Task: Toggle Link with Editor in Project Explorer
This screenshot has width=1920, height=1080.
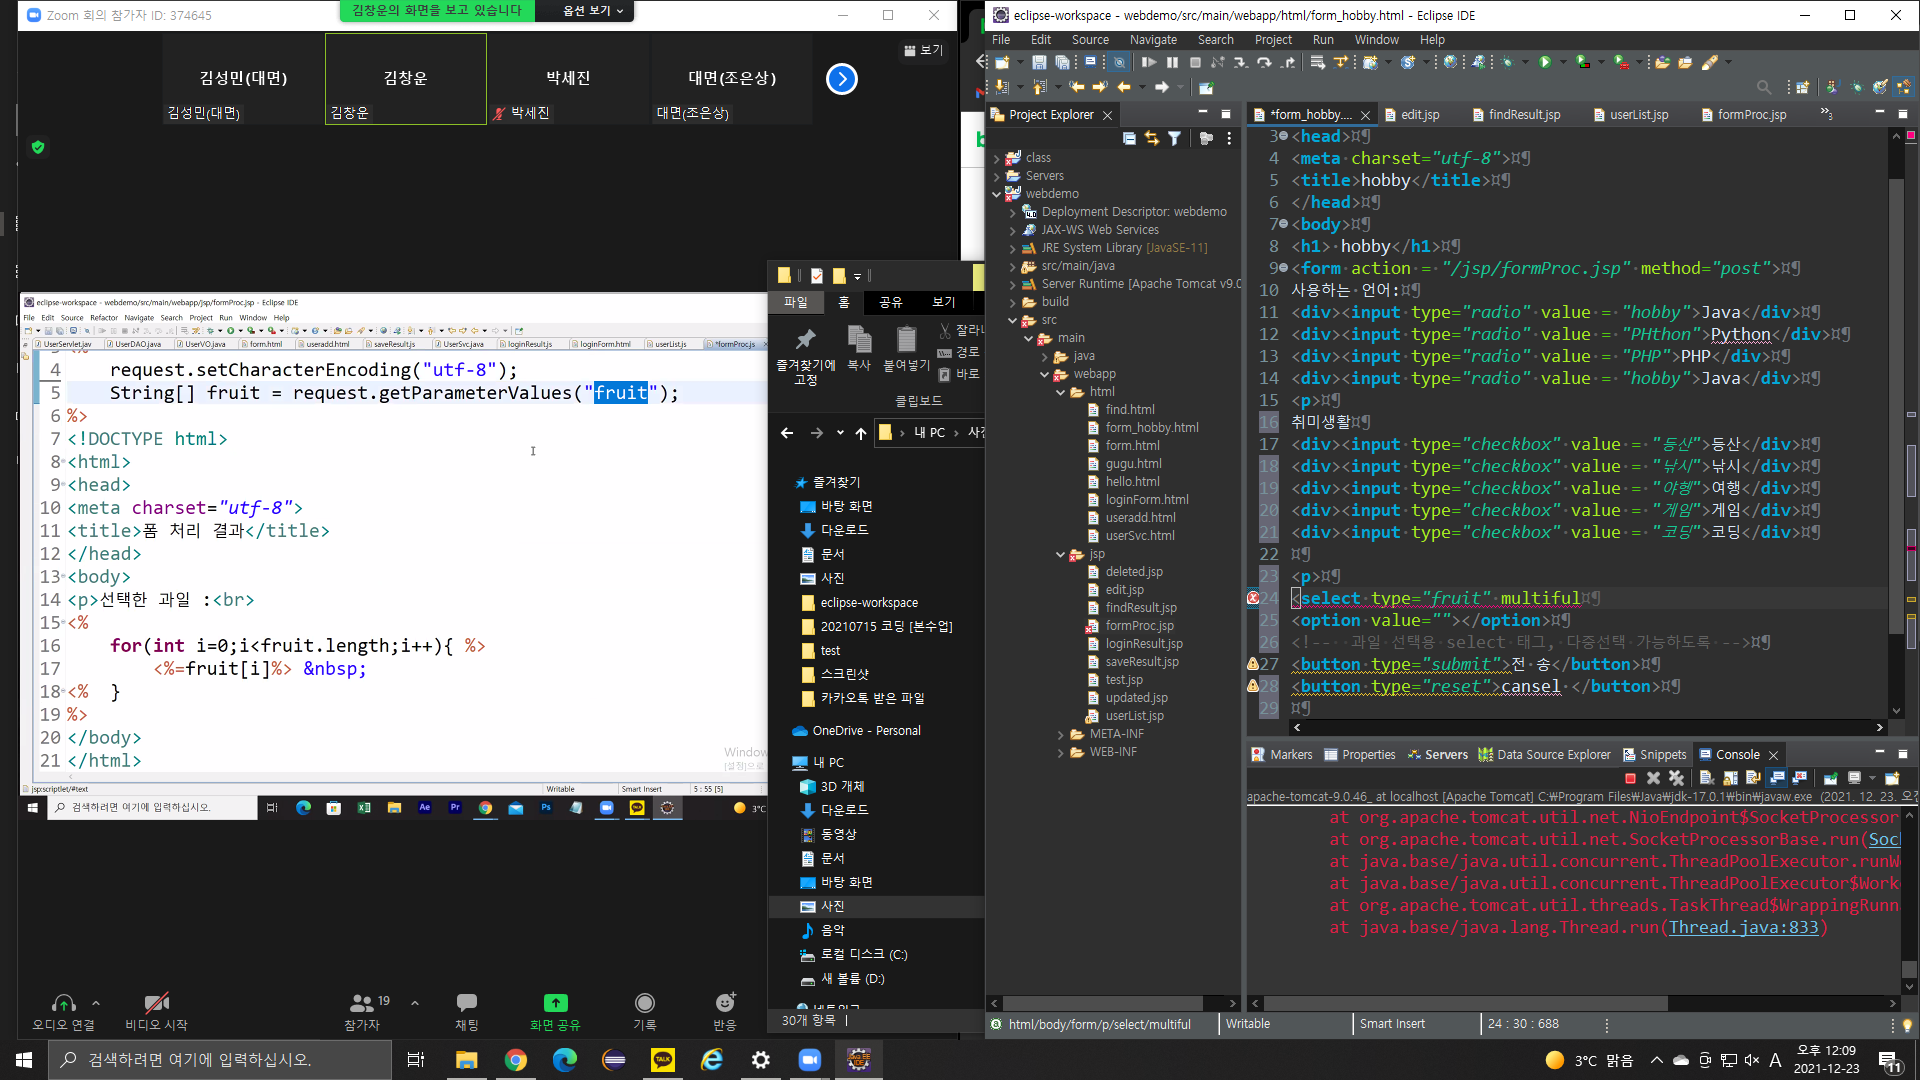Action: pyautogui.click(x=1152, y=139)
